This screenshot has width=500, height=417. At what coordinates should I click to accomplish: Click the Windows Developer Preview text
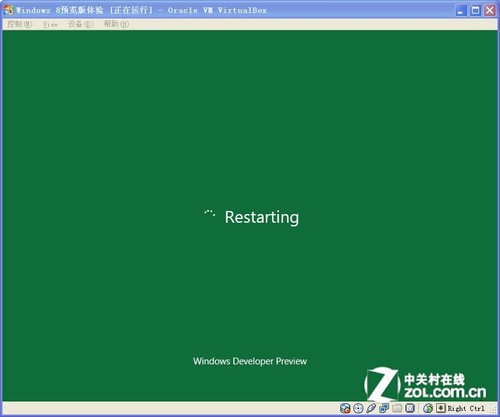coord(250,361)
